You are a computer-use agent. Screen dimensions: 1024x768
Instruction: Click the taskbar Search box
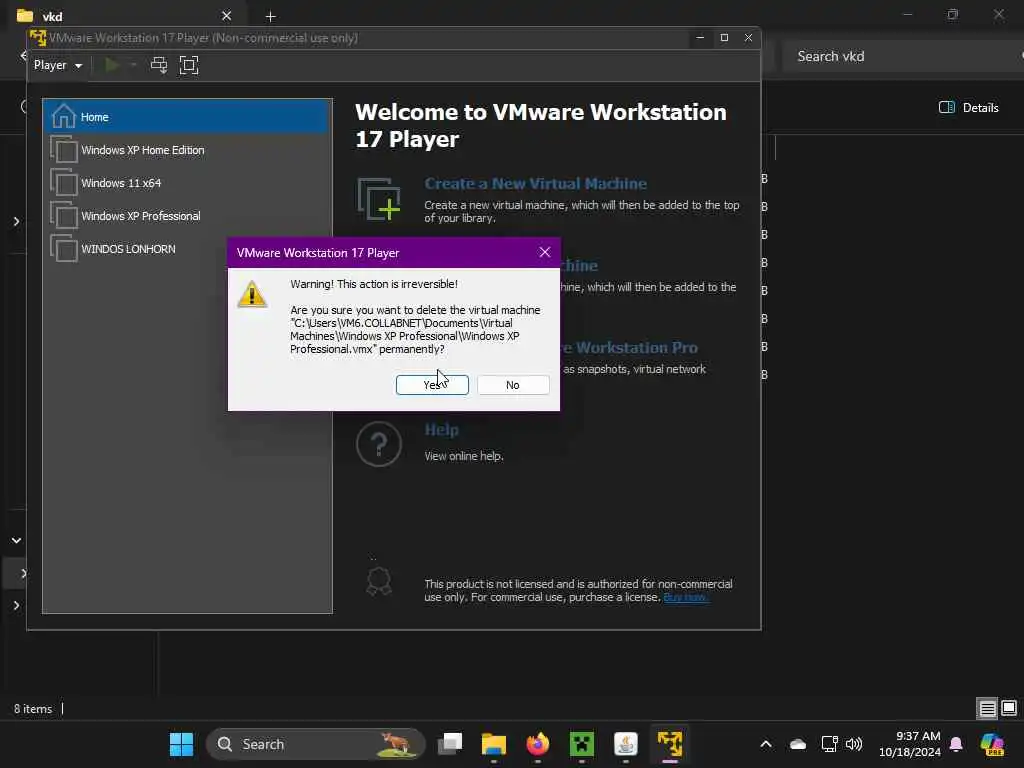pyautogui.click(x=316, y=744)
